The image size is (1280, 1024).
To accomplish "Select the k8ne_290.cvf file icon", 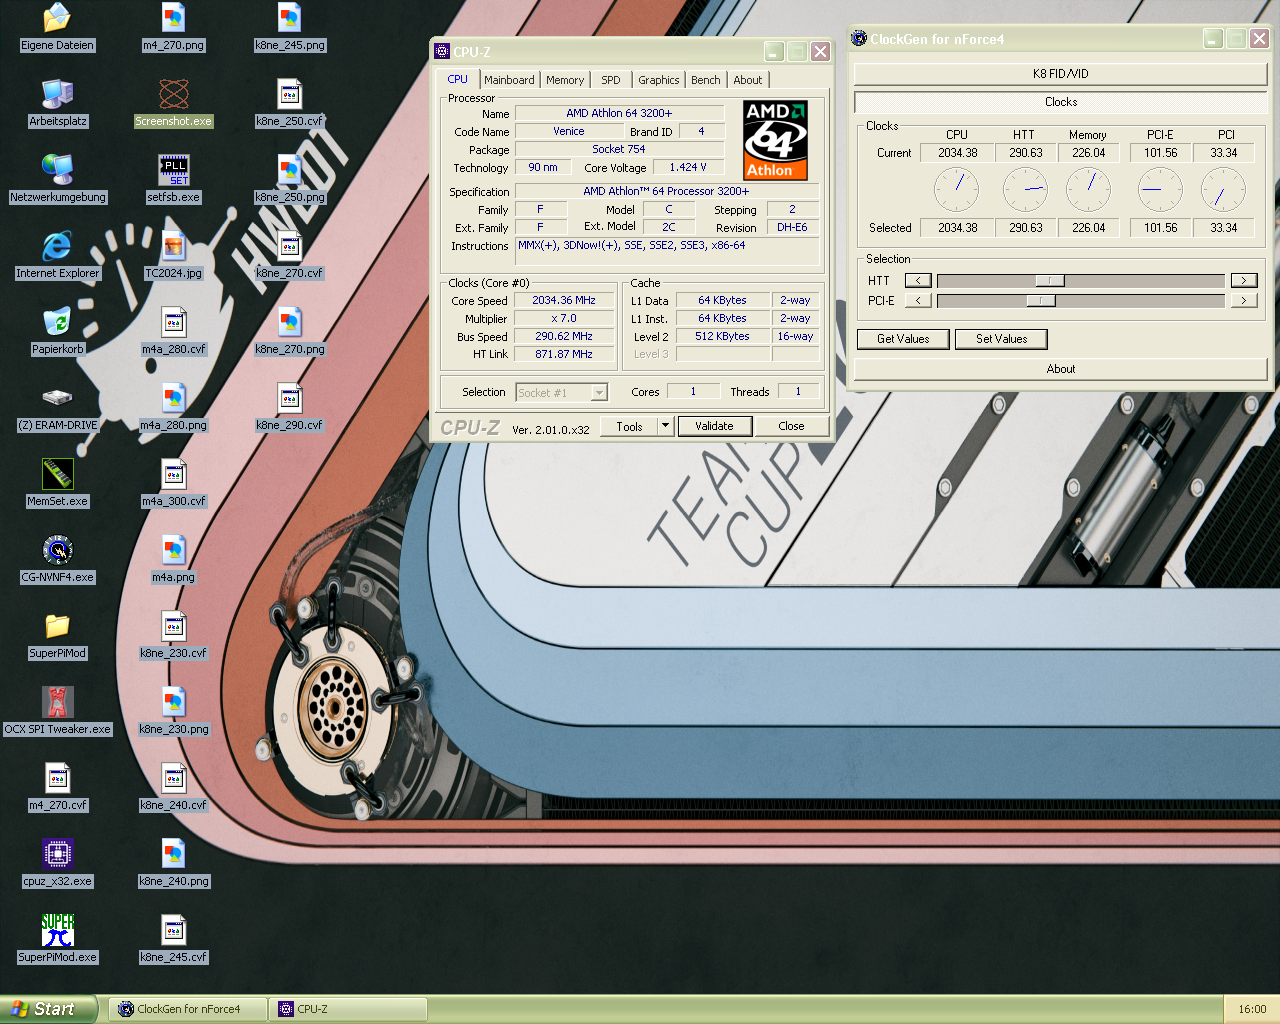I will [290, 406].
